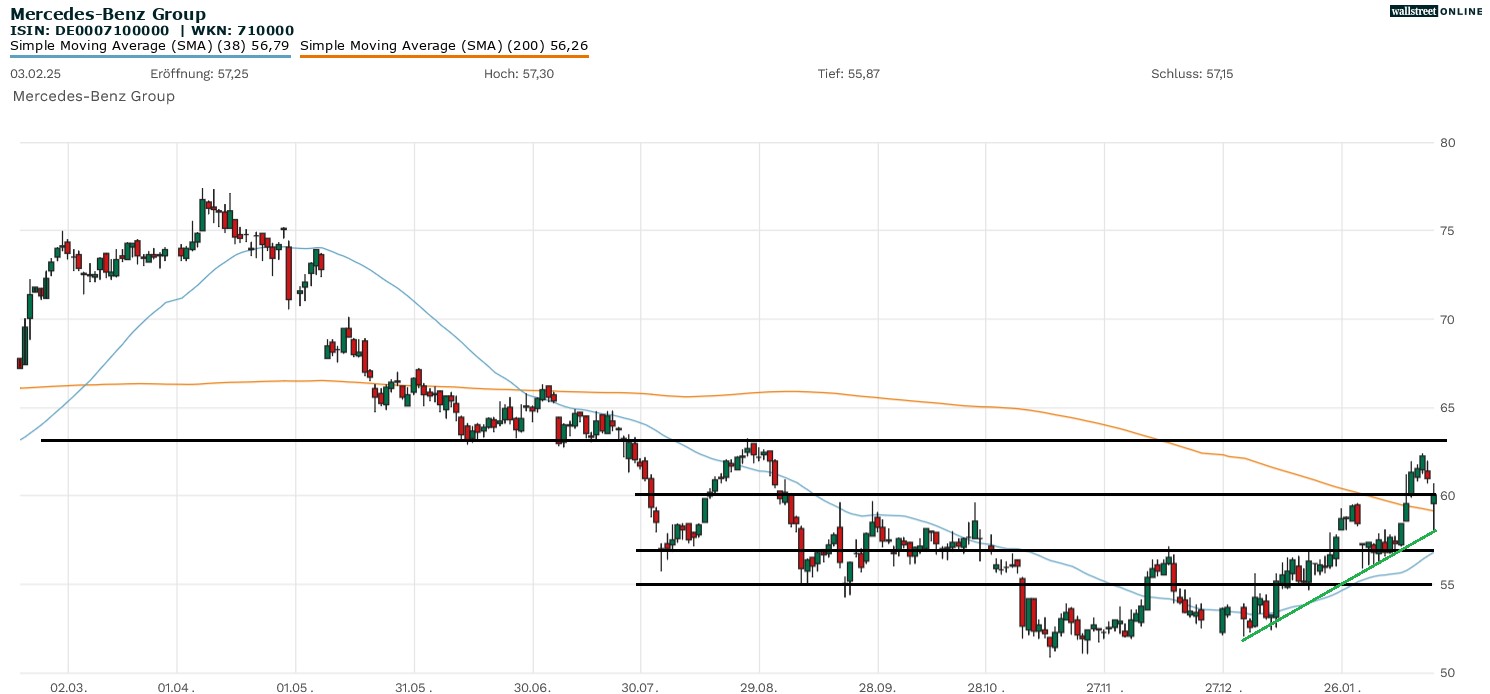This screenshot has height=694, width=1490.
Task: Click the wallstreet ONLINE logo
Action: [x=1436, y=11]
